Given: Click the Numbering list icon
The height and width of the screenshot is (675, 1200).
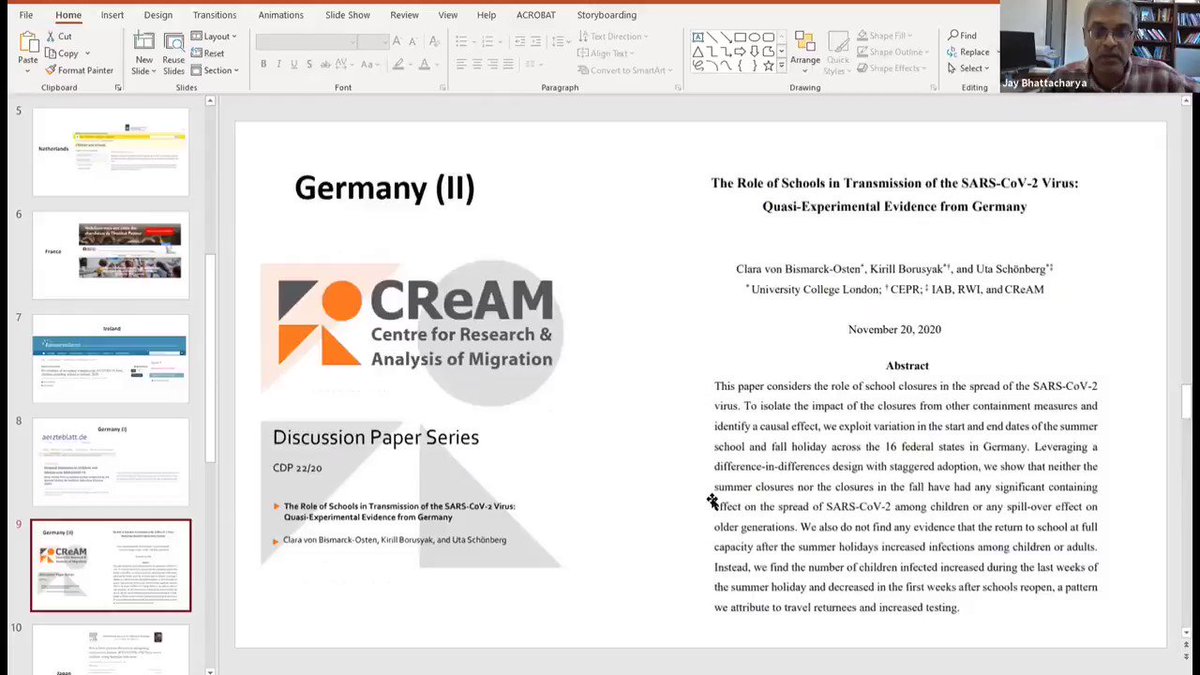Looking at the screenshot, I should tap(487, 41).
